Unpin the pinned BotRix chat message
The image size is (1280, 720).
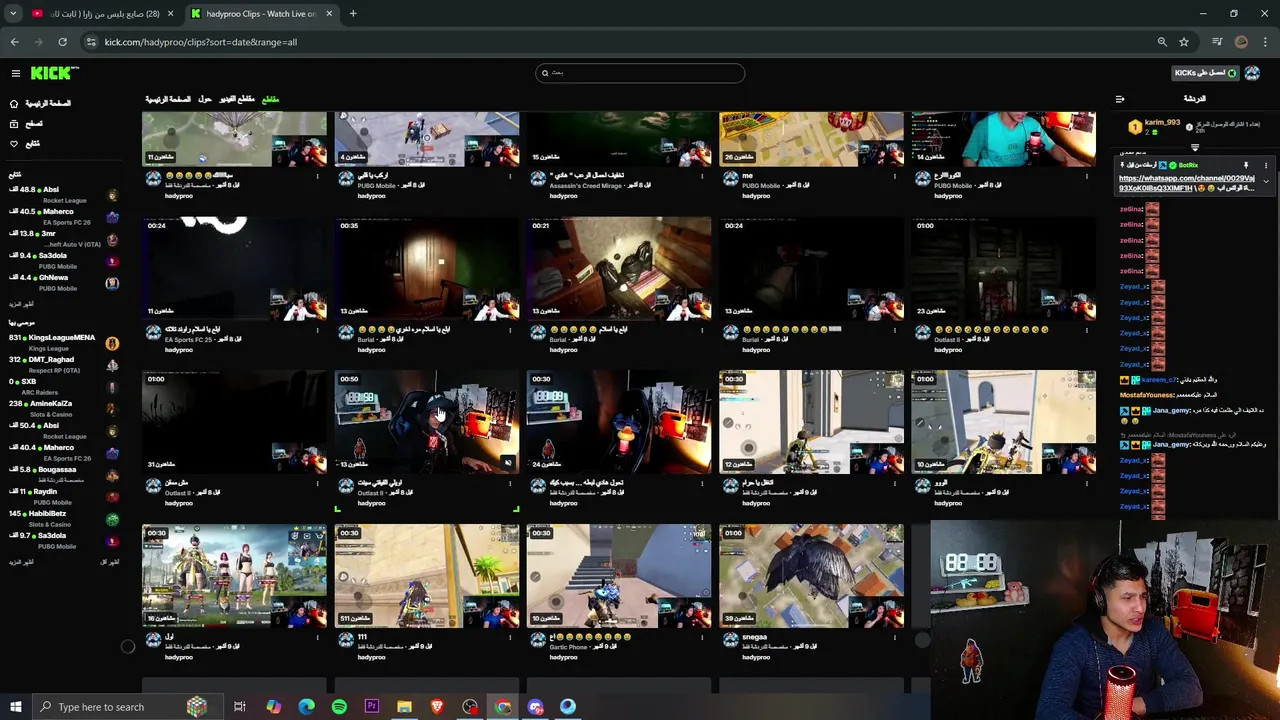(1246, 165)
